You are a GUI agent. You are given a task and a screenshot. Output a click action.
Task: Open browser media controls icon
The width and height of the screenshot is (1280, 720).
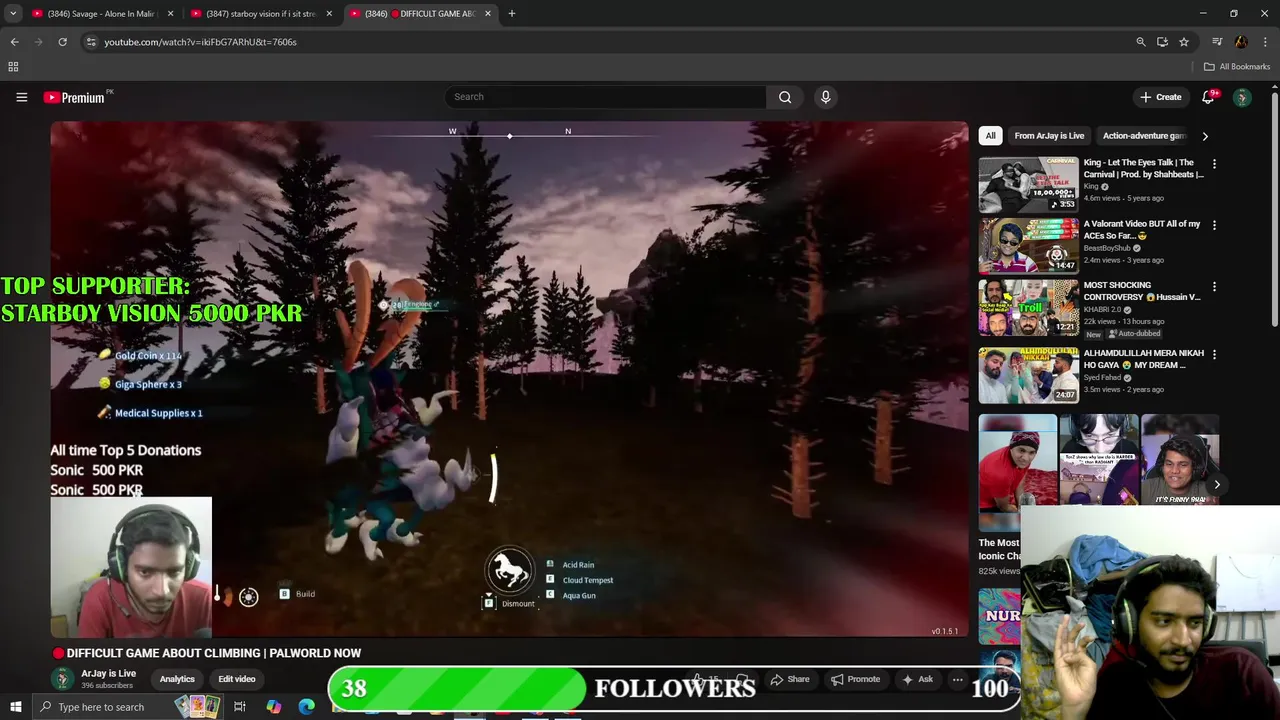1217,42
